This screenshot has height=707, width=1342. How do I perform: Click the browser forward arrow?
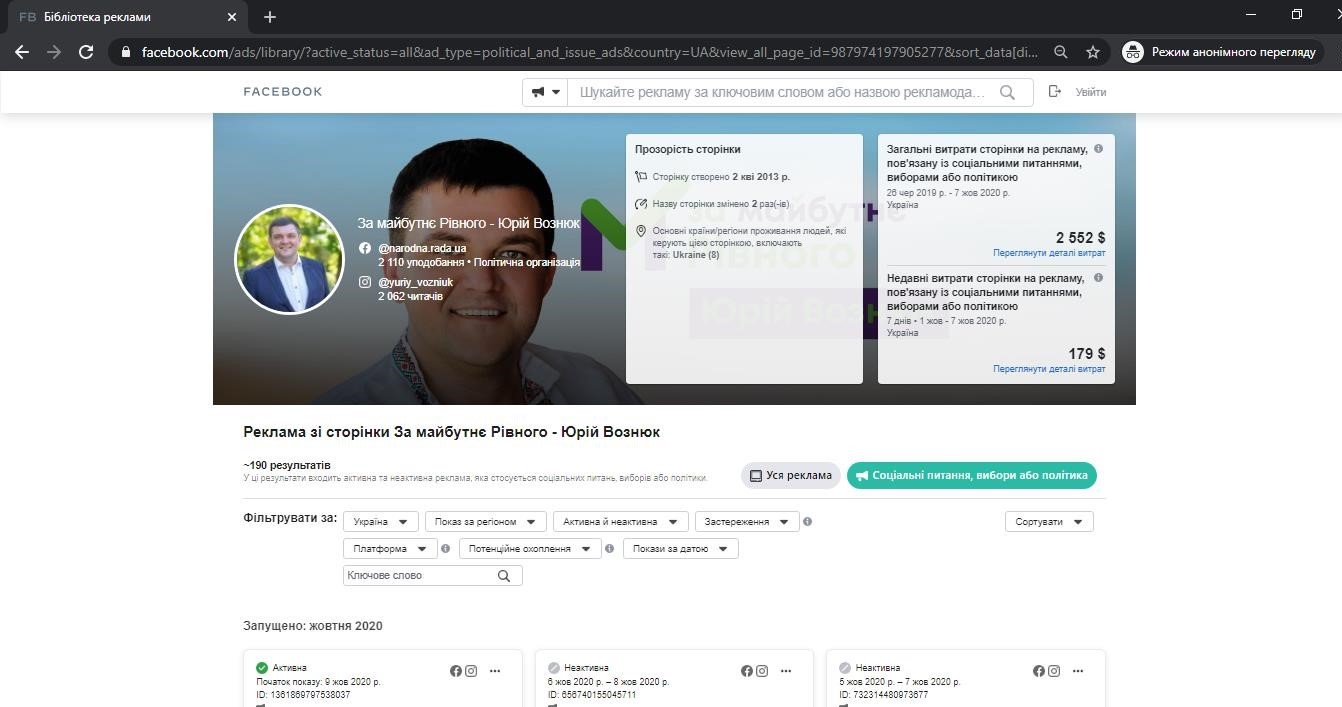pos(54,52)
